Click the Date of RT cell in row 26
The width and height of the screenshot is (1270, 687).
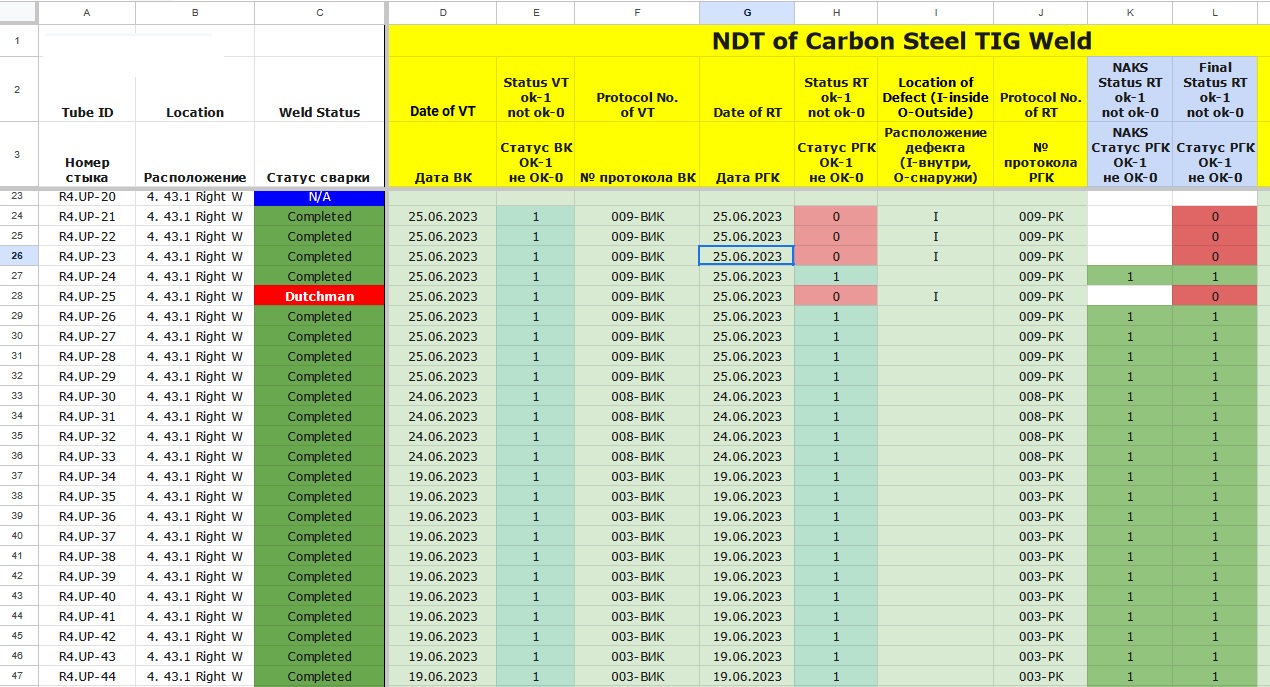tap(746, 256)
